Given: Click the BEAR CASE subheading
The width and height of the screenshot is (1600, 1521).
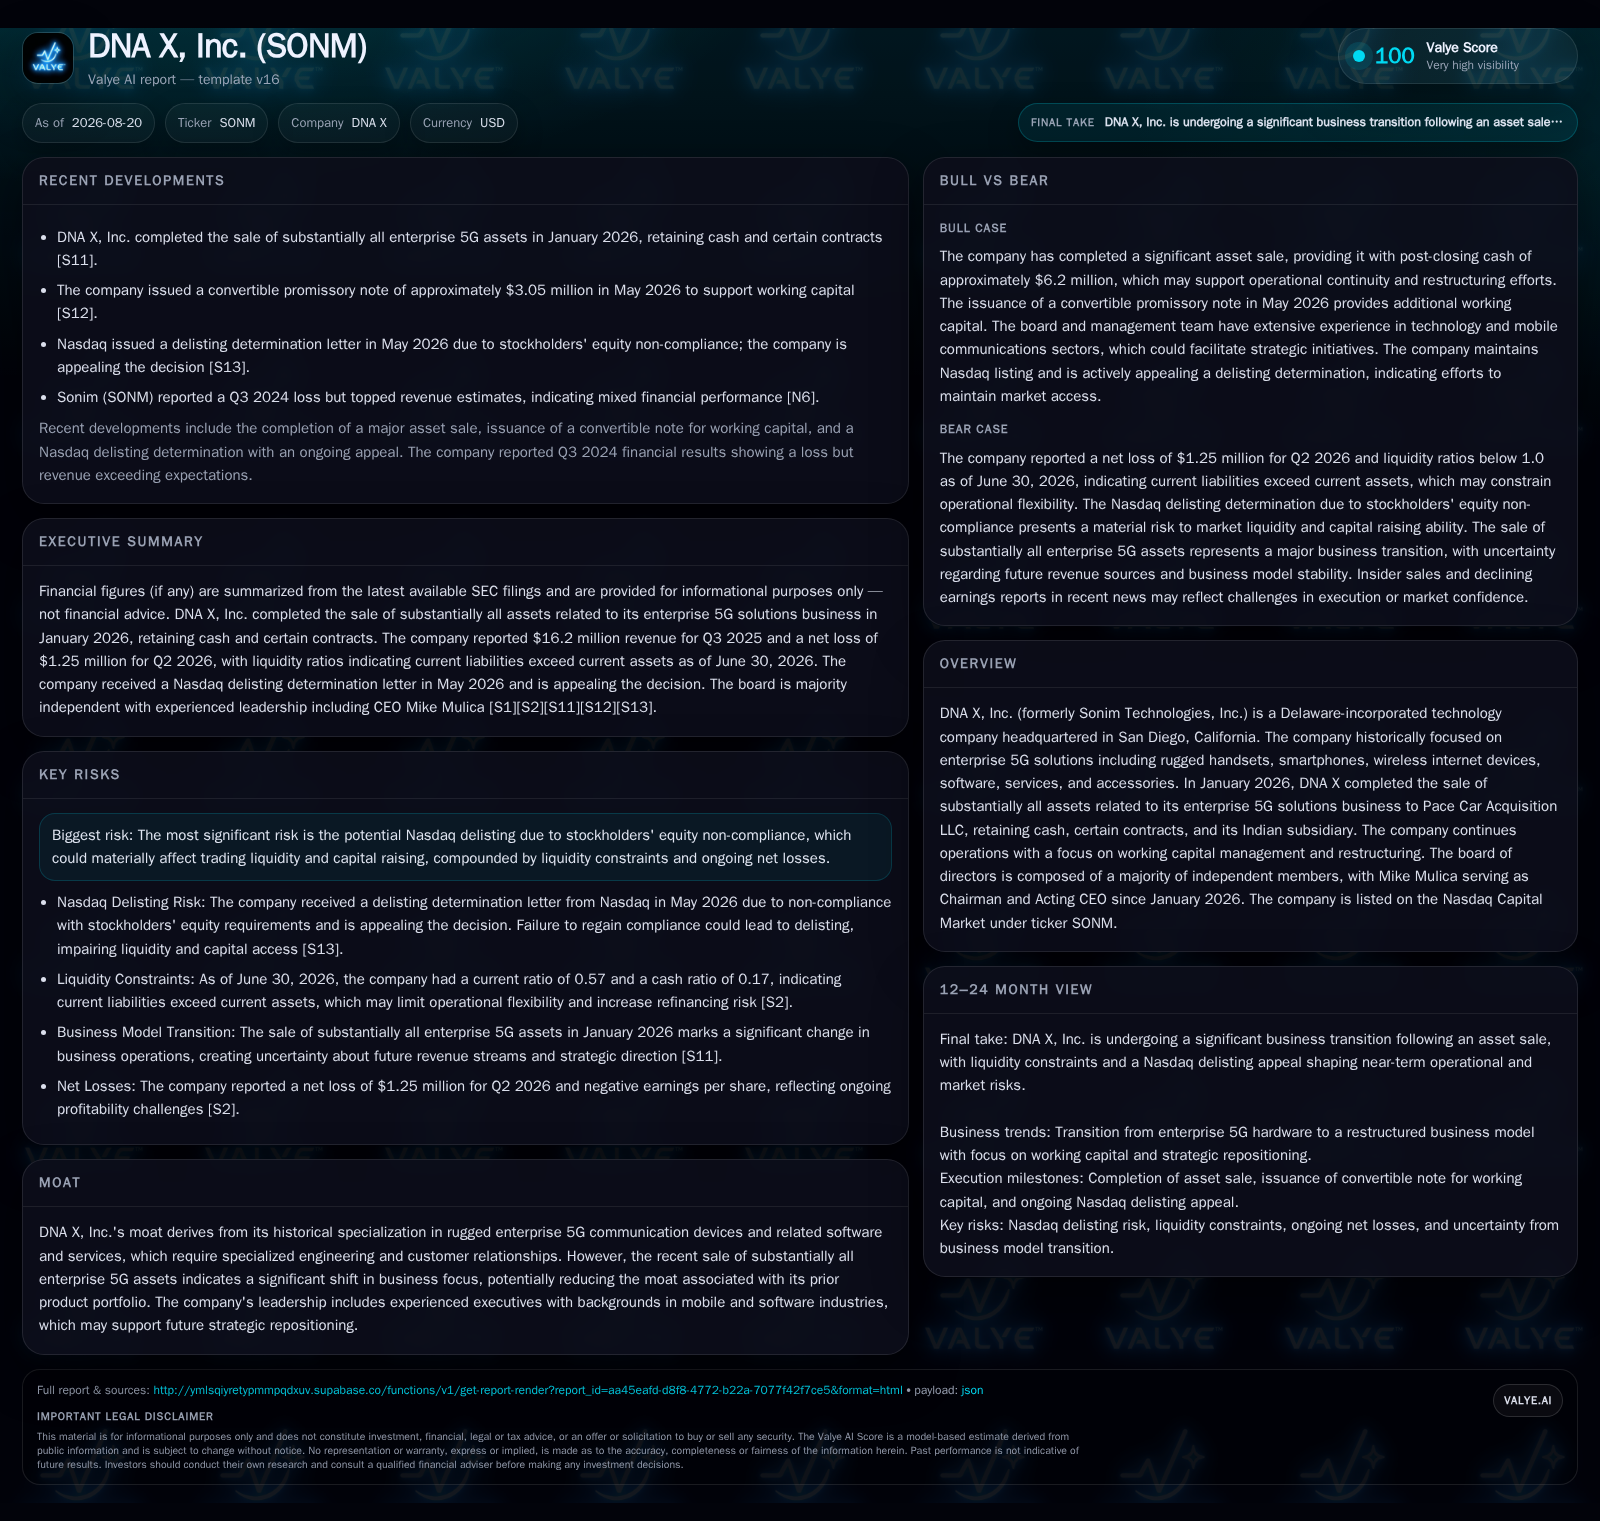Looking at the screenshot, I should [974, 429].
